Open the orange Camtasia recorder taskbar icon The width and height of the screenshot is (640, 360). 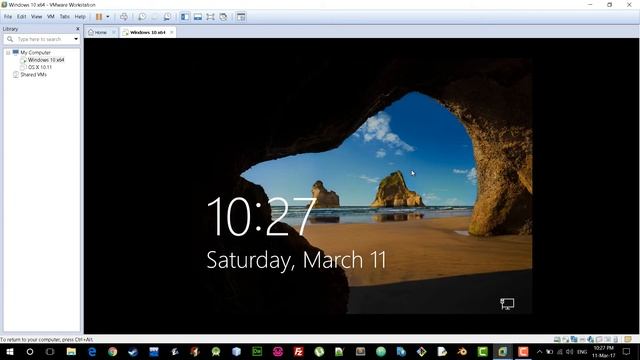point(523,351)
